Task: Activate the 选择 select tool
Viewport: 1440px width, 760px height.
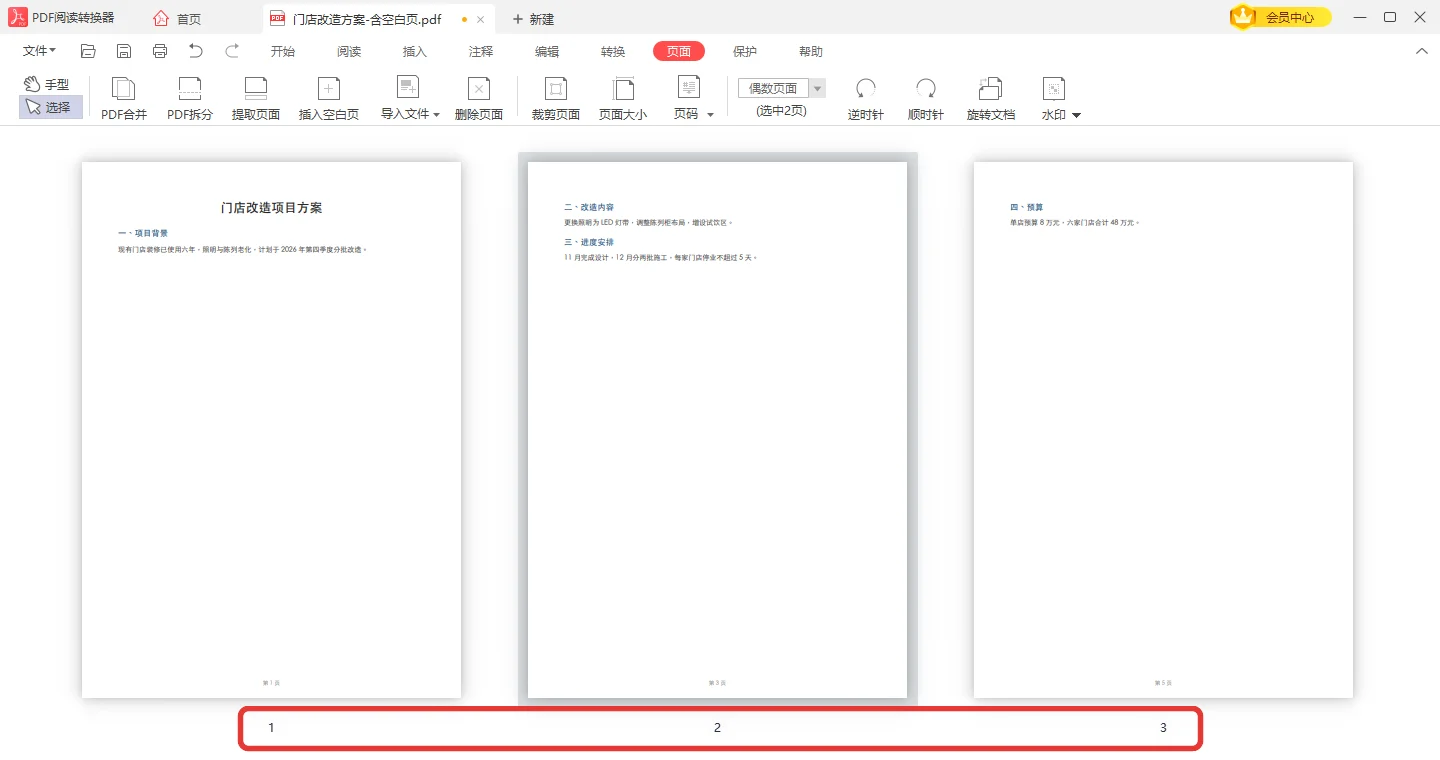Action: click(x=50, y=107)
